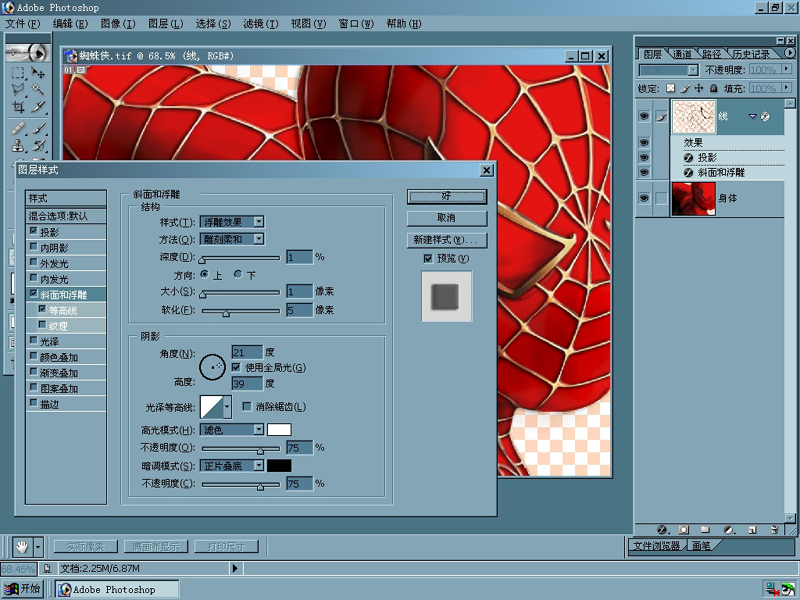Open the 样式 bevel style dropdown
This screenshot has width=800, height=600.
tap(259, 222)
